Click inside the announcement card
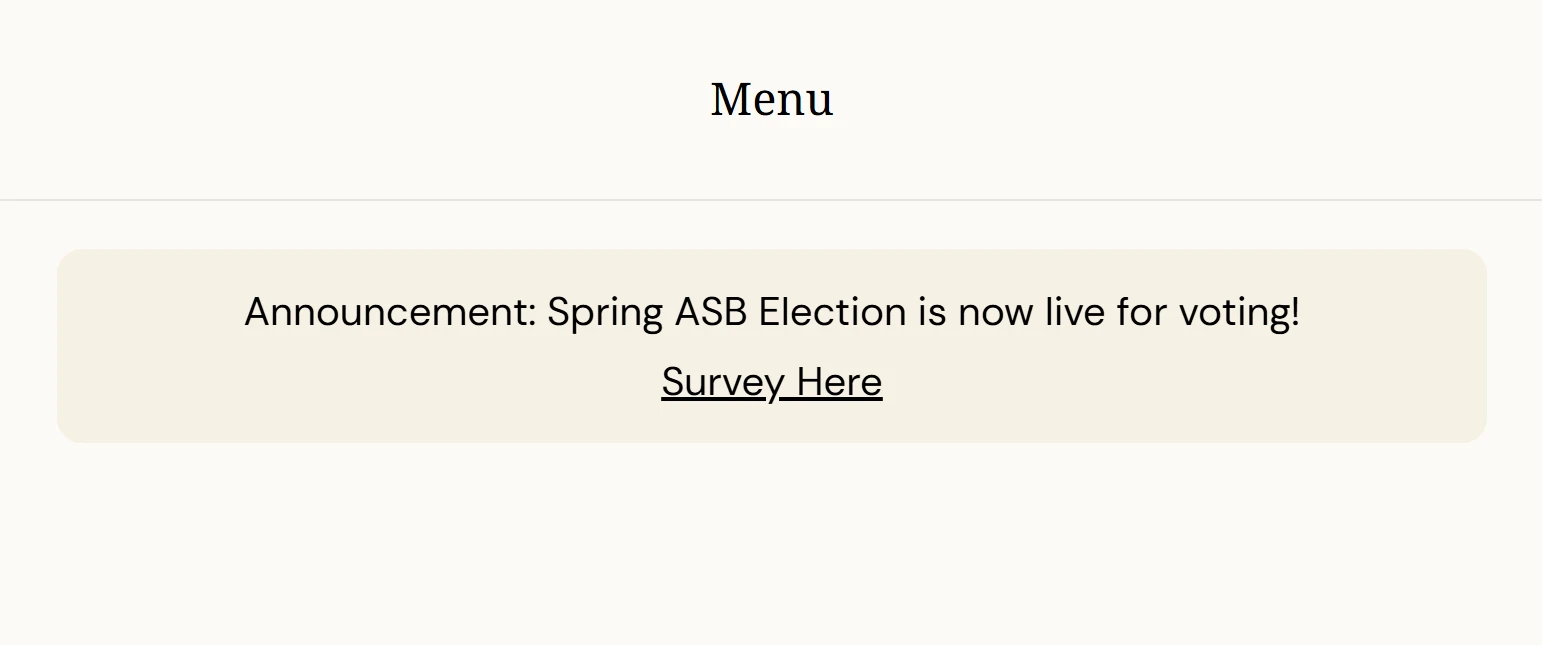The image size is (1542, 645). [x=770, y=345]
